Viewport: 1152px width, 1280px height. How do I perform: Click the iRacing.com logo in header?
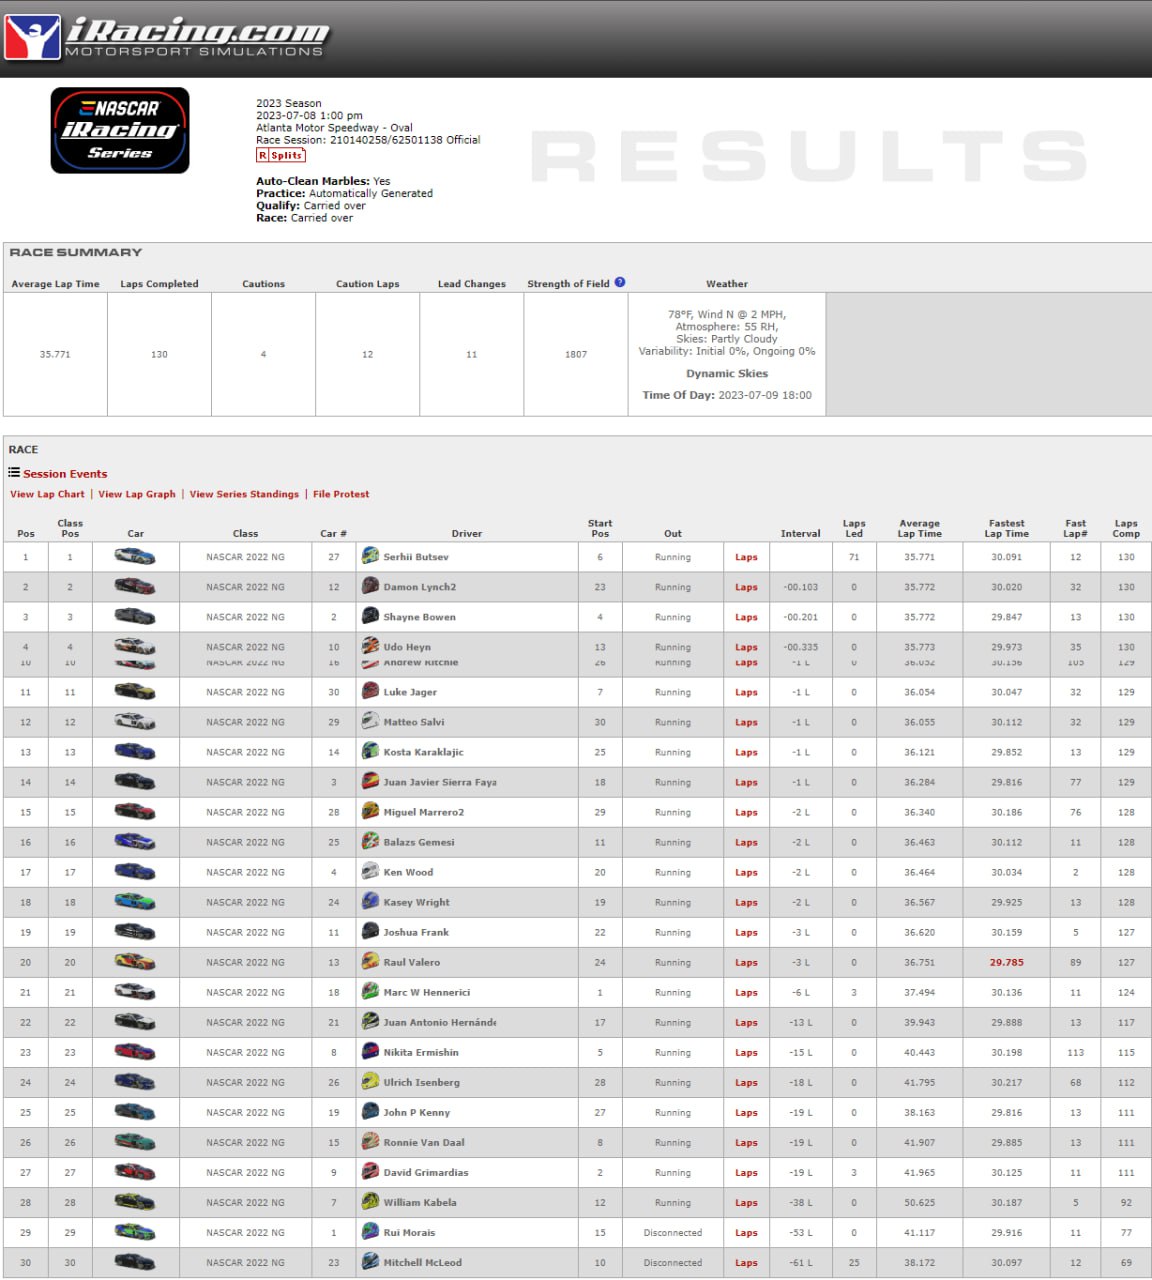(166, 38)
